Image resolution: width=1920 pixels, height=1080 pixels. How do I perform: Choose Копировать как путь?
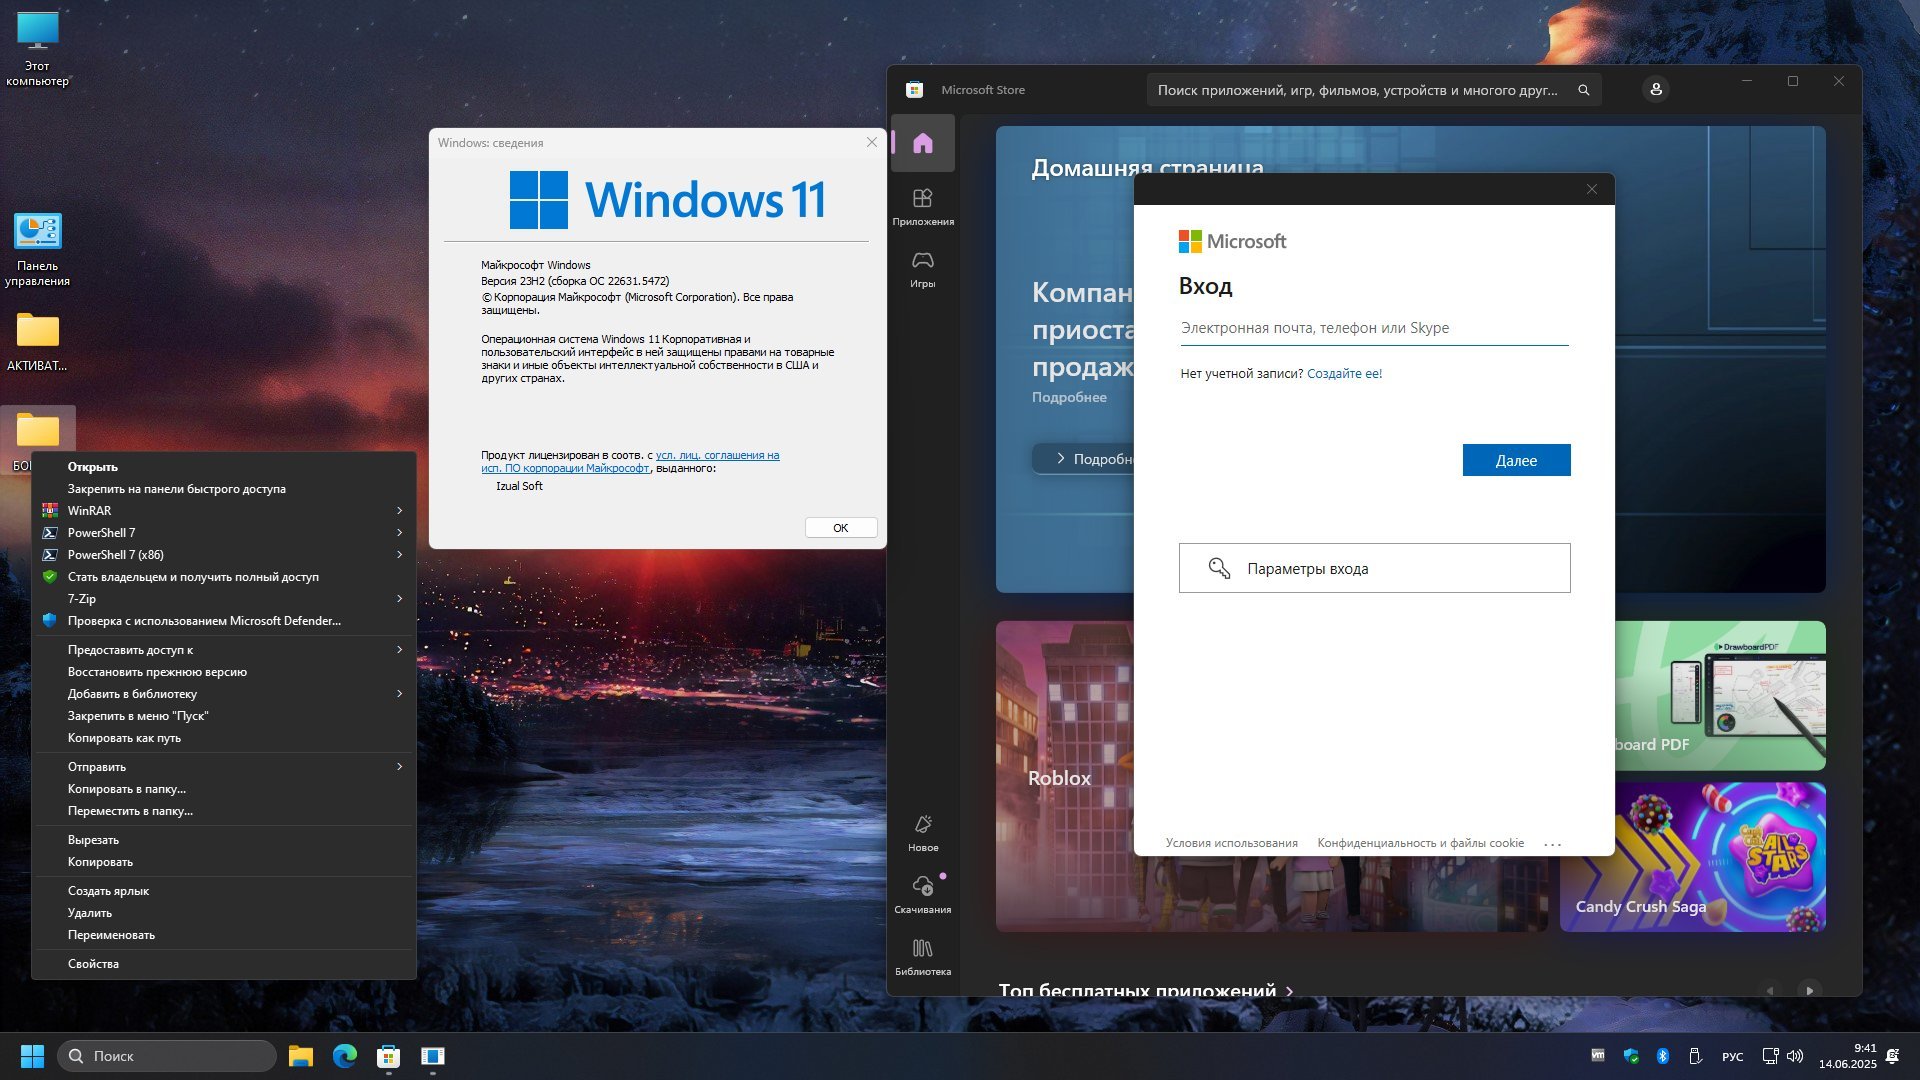click(224, 738)
